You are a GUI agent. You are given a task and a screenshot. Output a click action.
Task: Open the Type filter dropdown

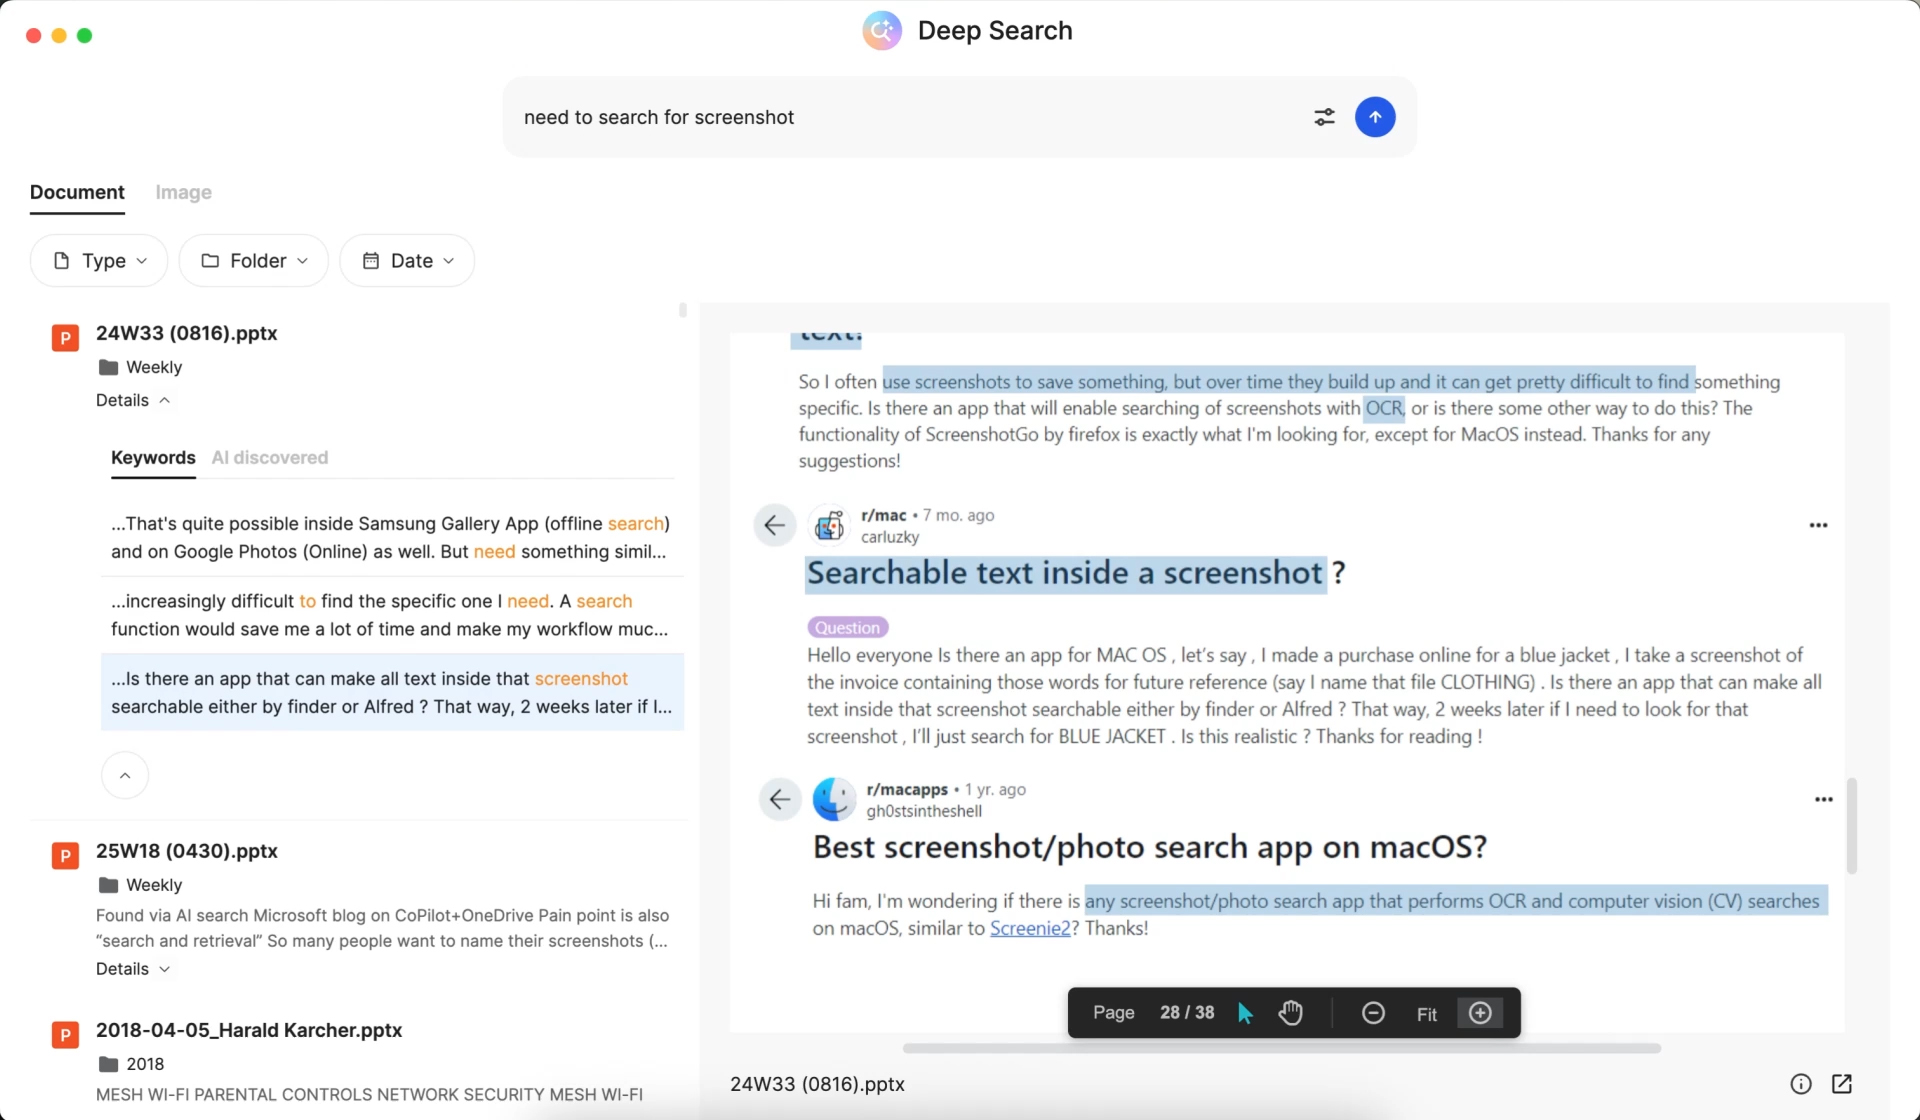[99, 261]
